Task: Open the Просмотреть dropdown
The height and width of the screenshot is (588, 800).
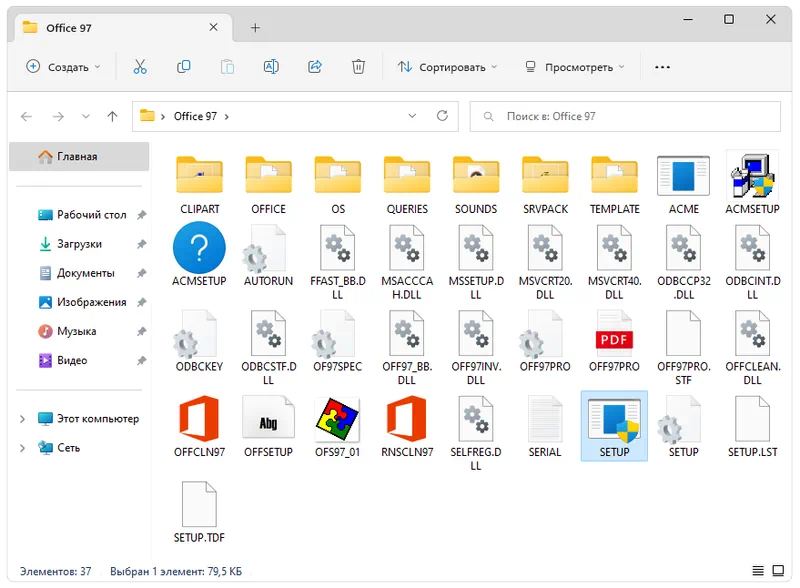Action: coord(574,67)
